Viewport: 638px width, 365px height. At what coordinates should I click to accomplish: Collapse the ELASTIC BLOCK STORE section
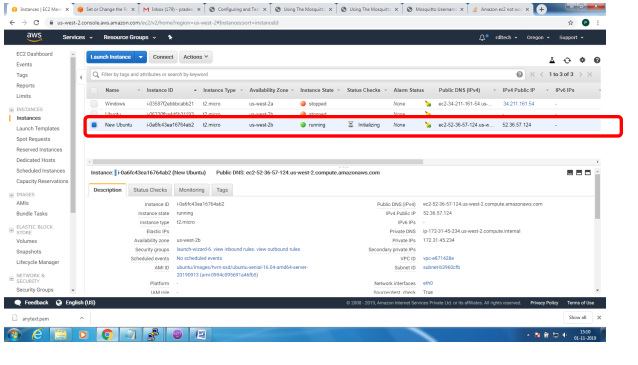pyautogui.click(x=11, y=230)
